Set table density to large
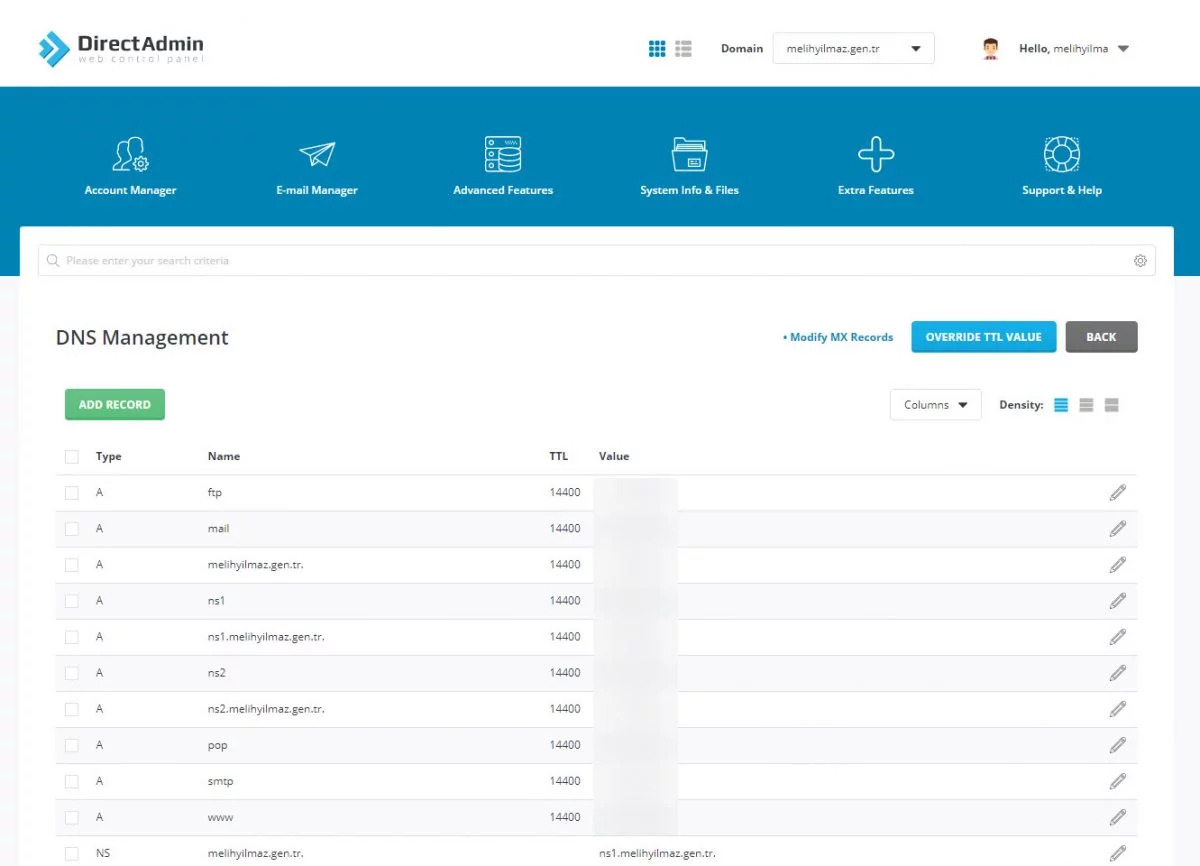The image size is (1200, 866). 1111,405
